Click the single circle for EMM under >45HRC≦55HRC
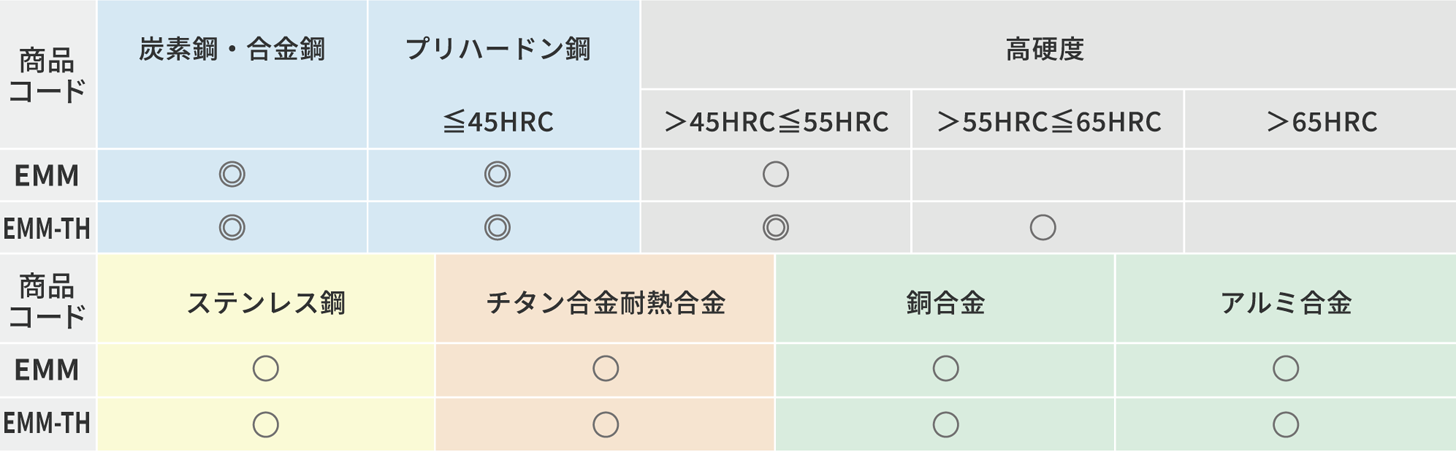Image resolution: width=1456 pixels, height=452 pixels. 775,175
